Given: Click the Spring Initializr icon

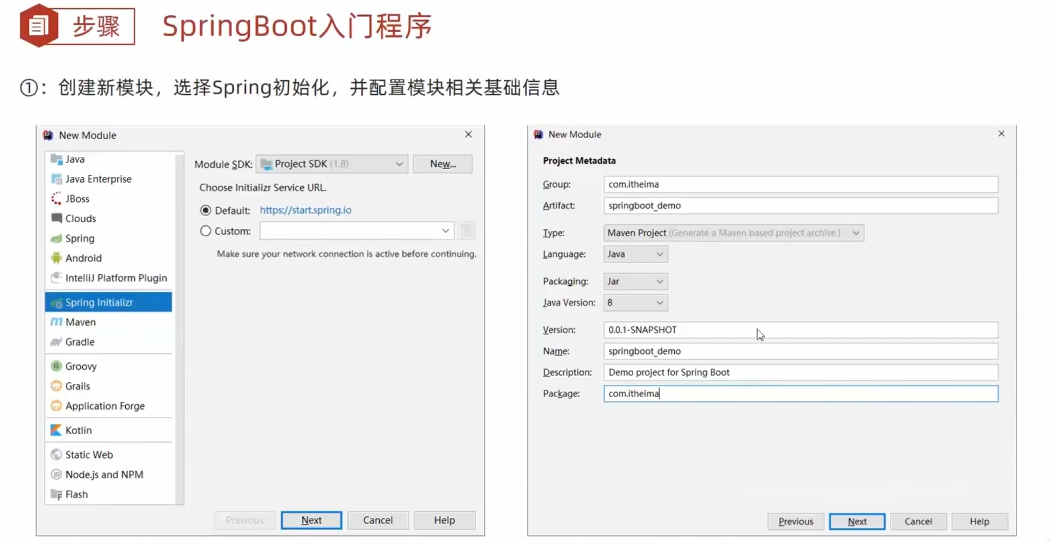Looking at the screenshot, I should point(56,303).
